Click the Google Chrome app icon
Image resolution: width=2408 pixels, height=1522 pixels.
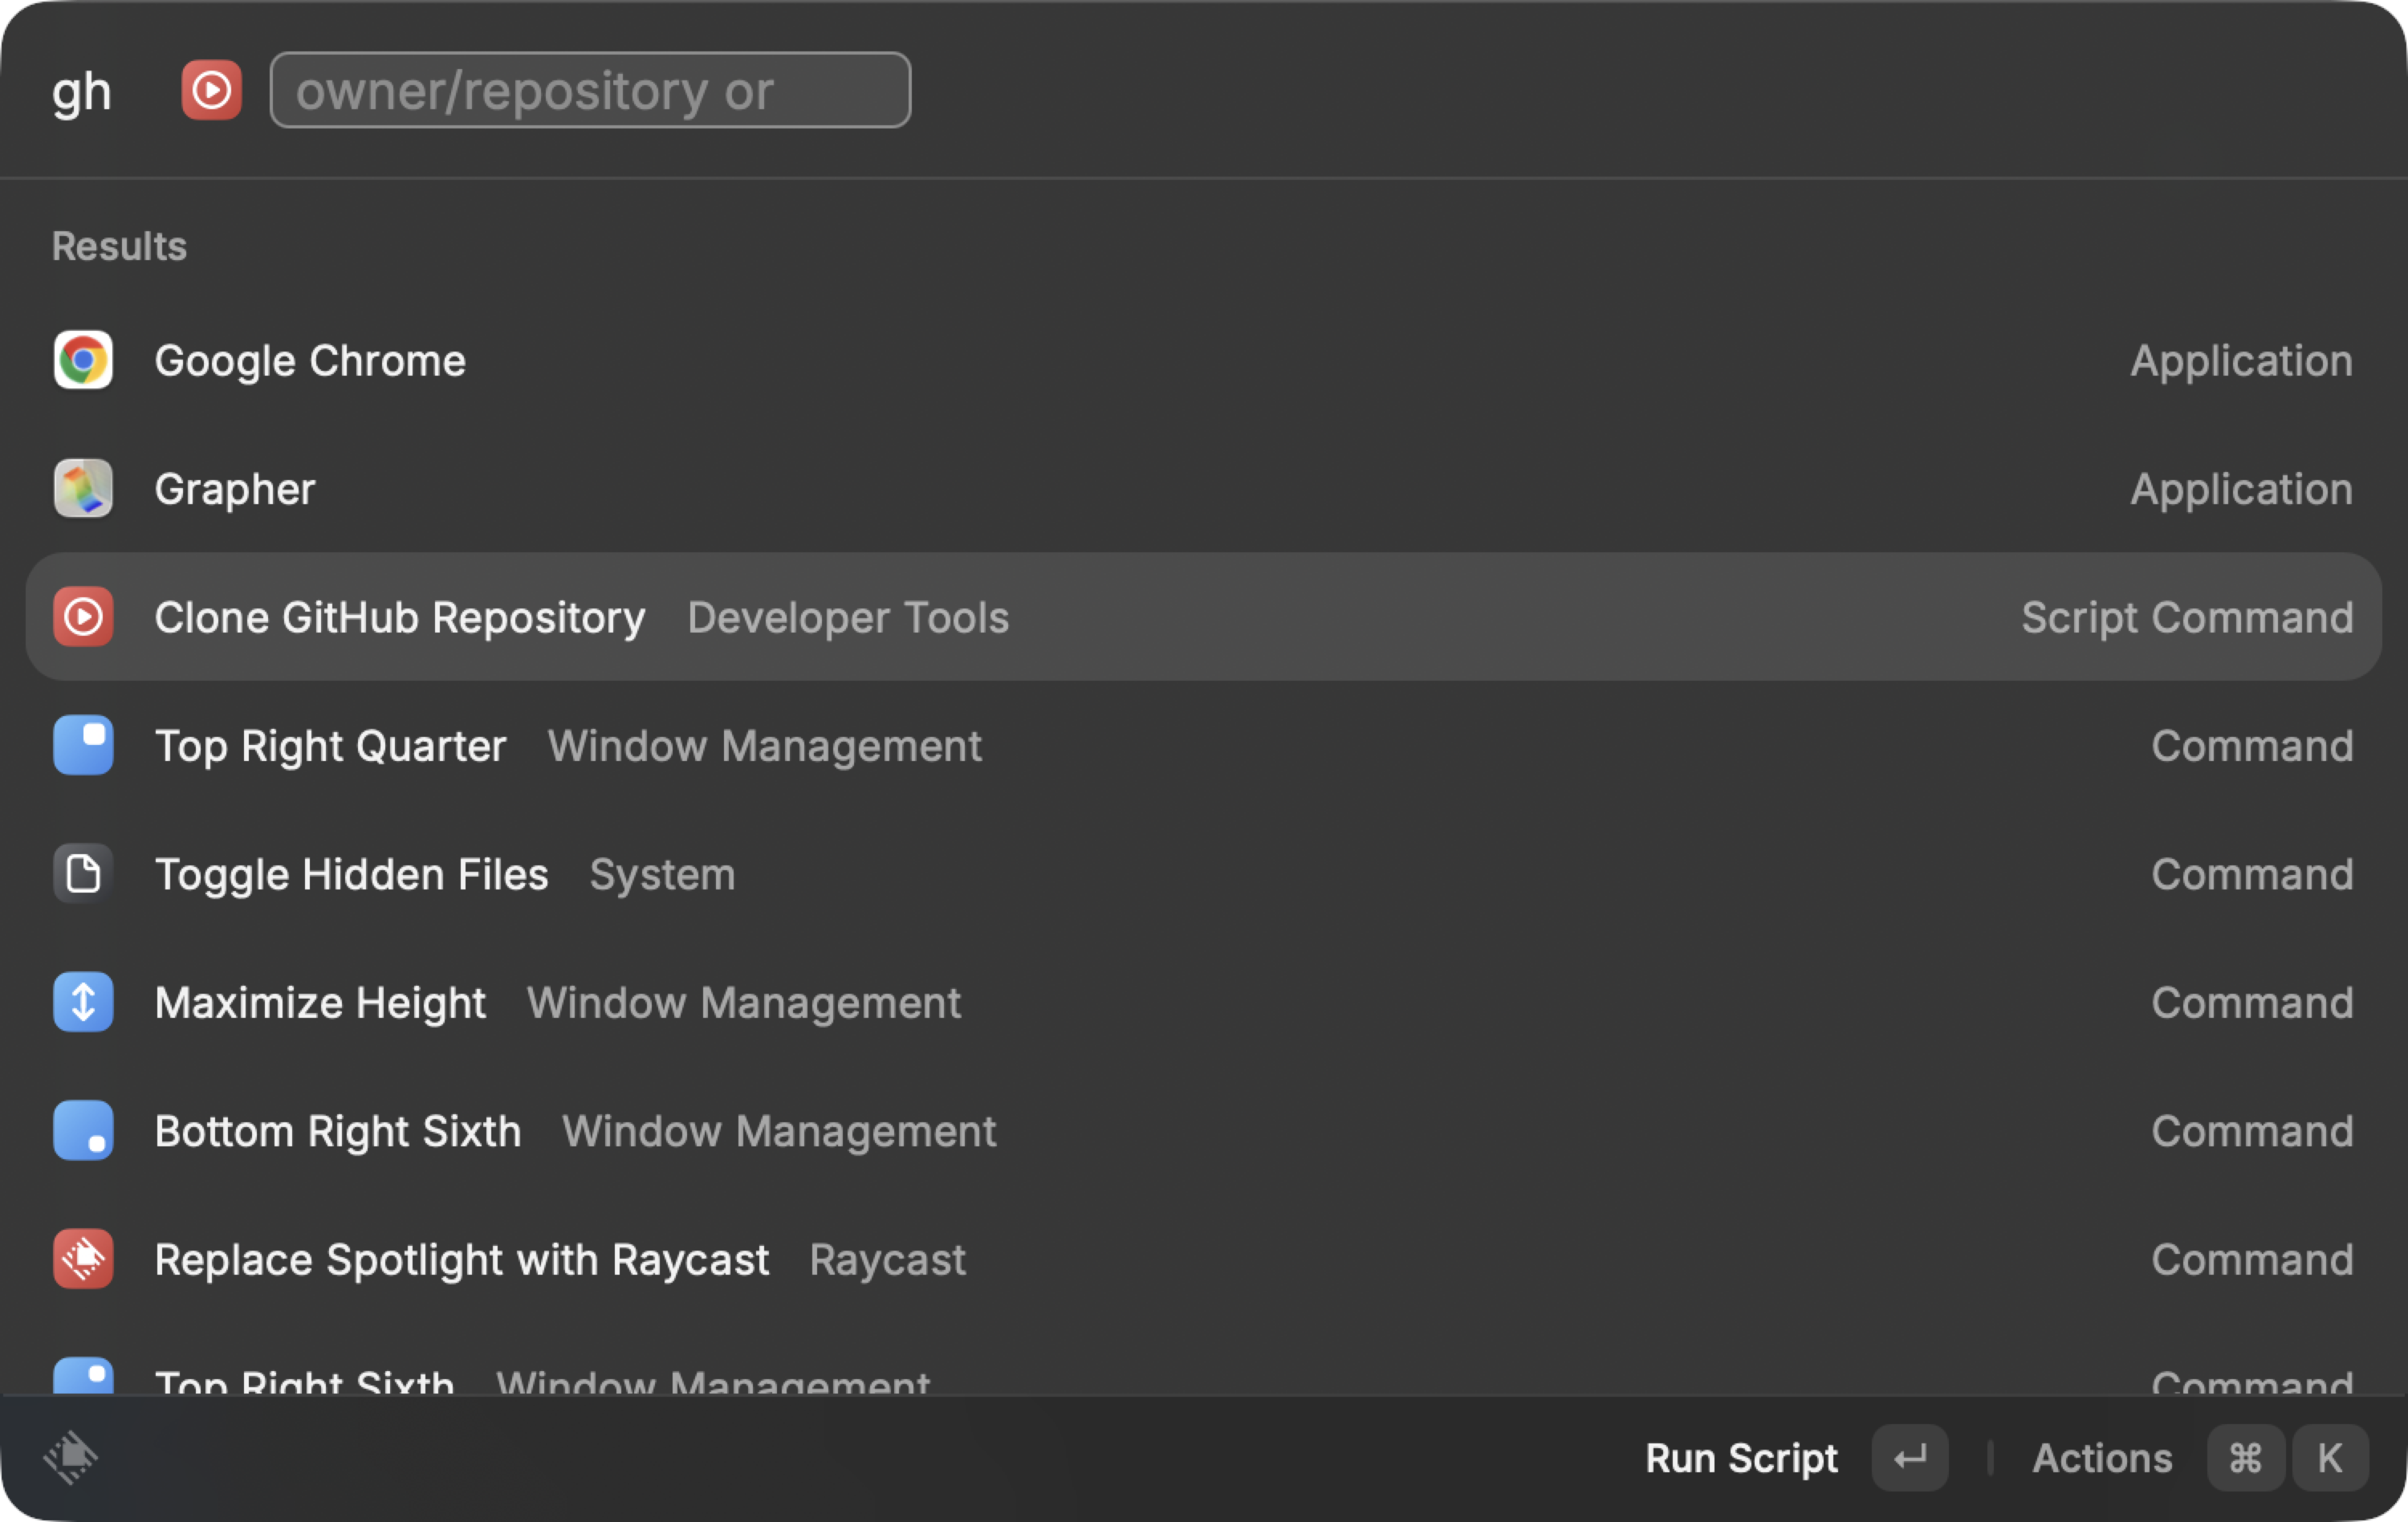[x=83, y=360]
